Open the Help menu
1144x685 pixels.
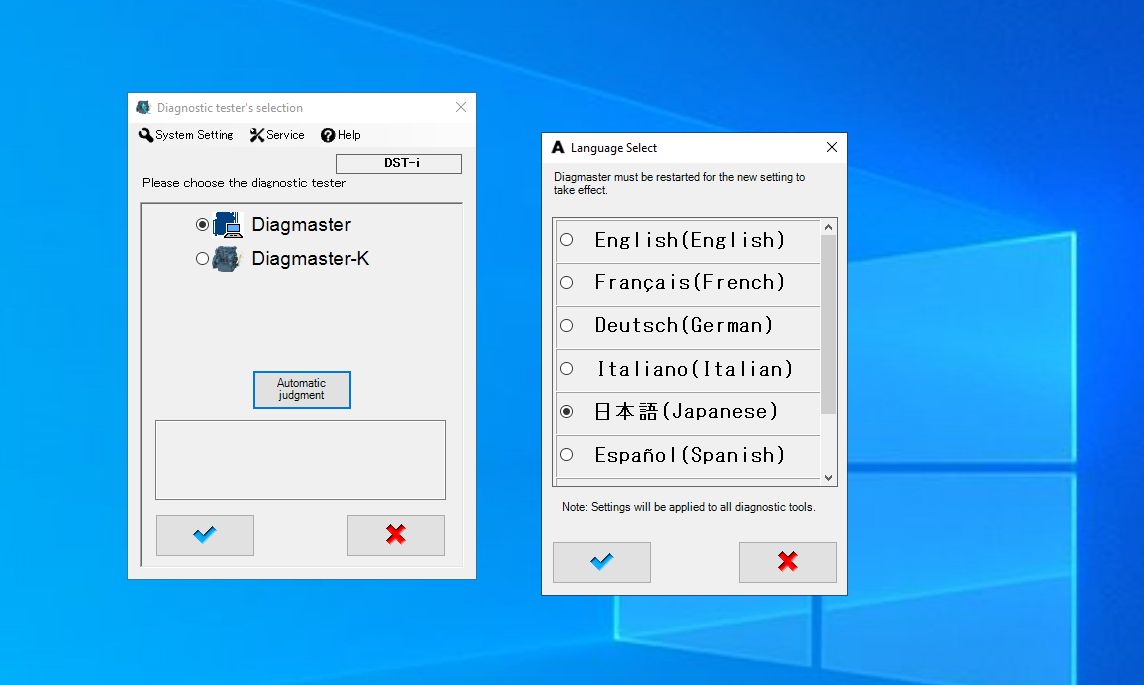(341, 135)
